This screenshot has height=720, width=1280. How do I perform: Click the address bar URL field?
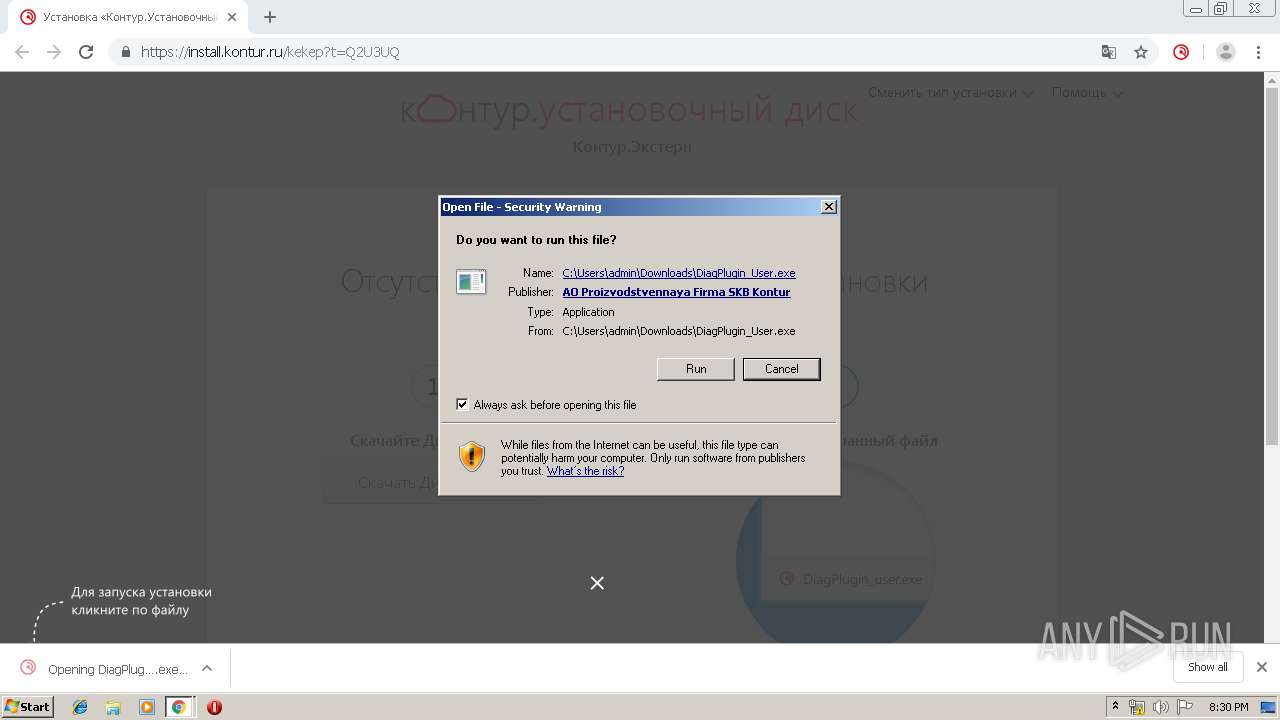coord(600,52)
